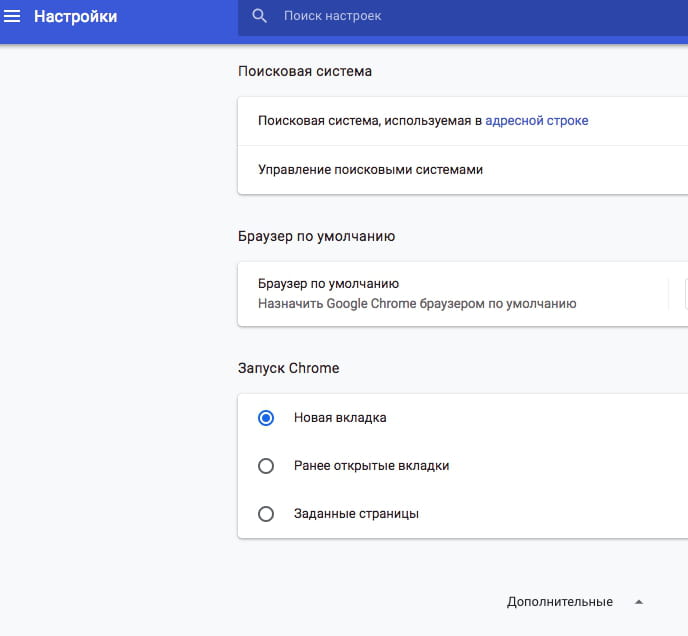Select the "Заданные страницы" radio circle

pyautogui.click(x=266, y=514)
